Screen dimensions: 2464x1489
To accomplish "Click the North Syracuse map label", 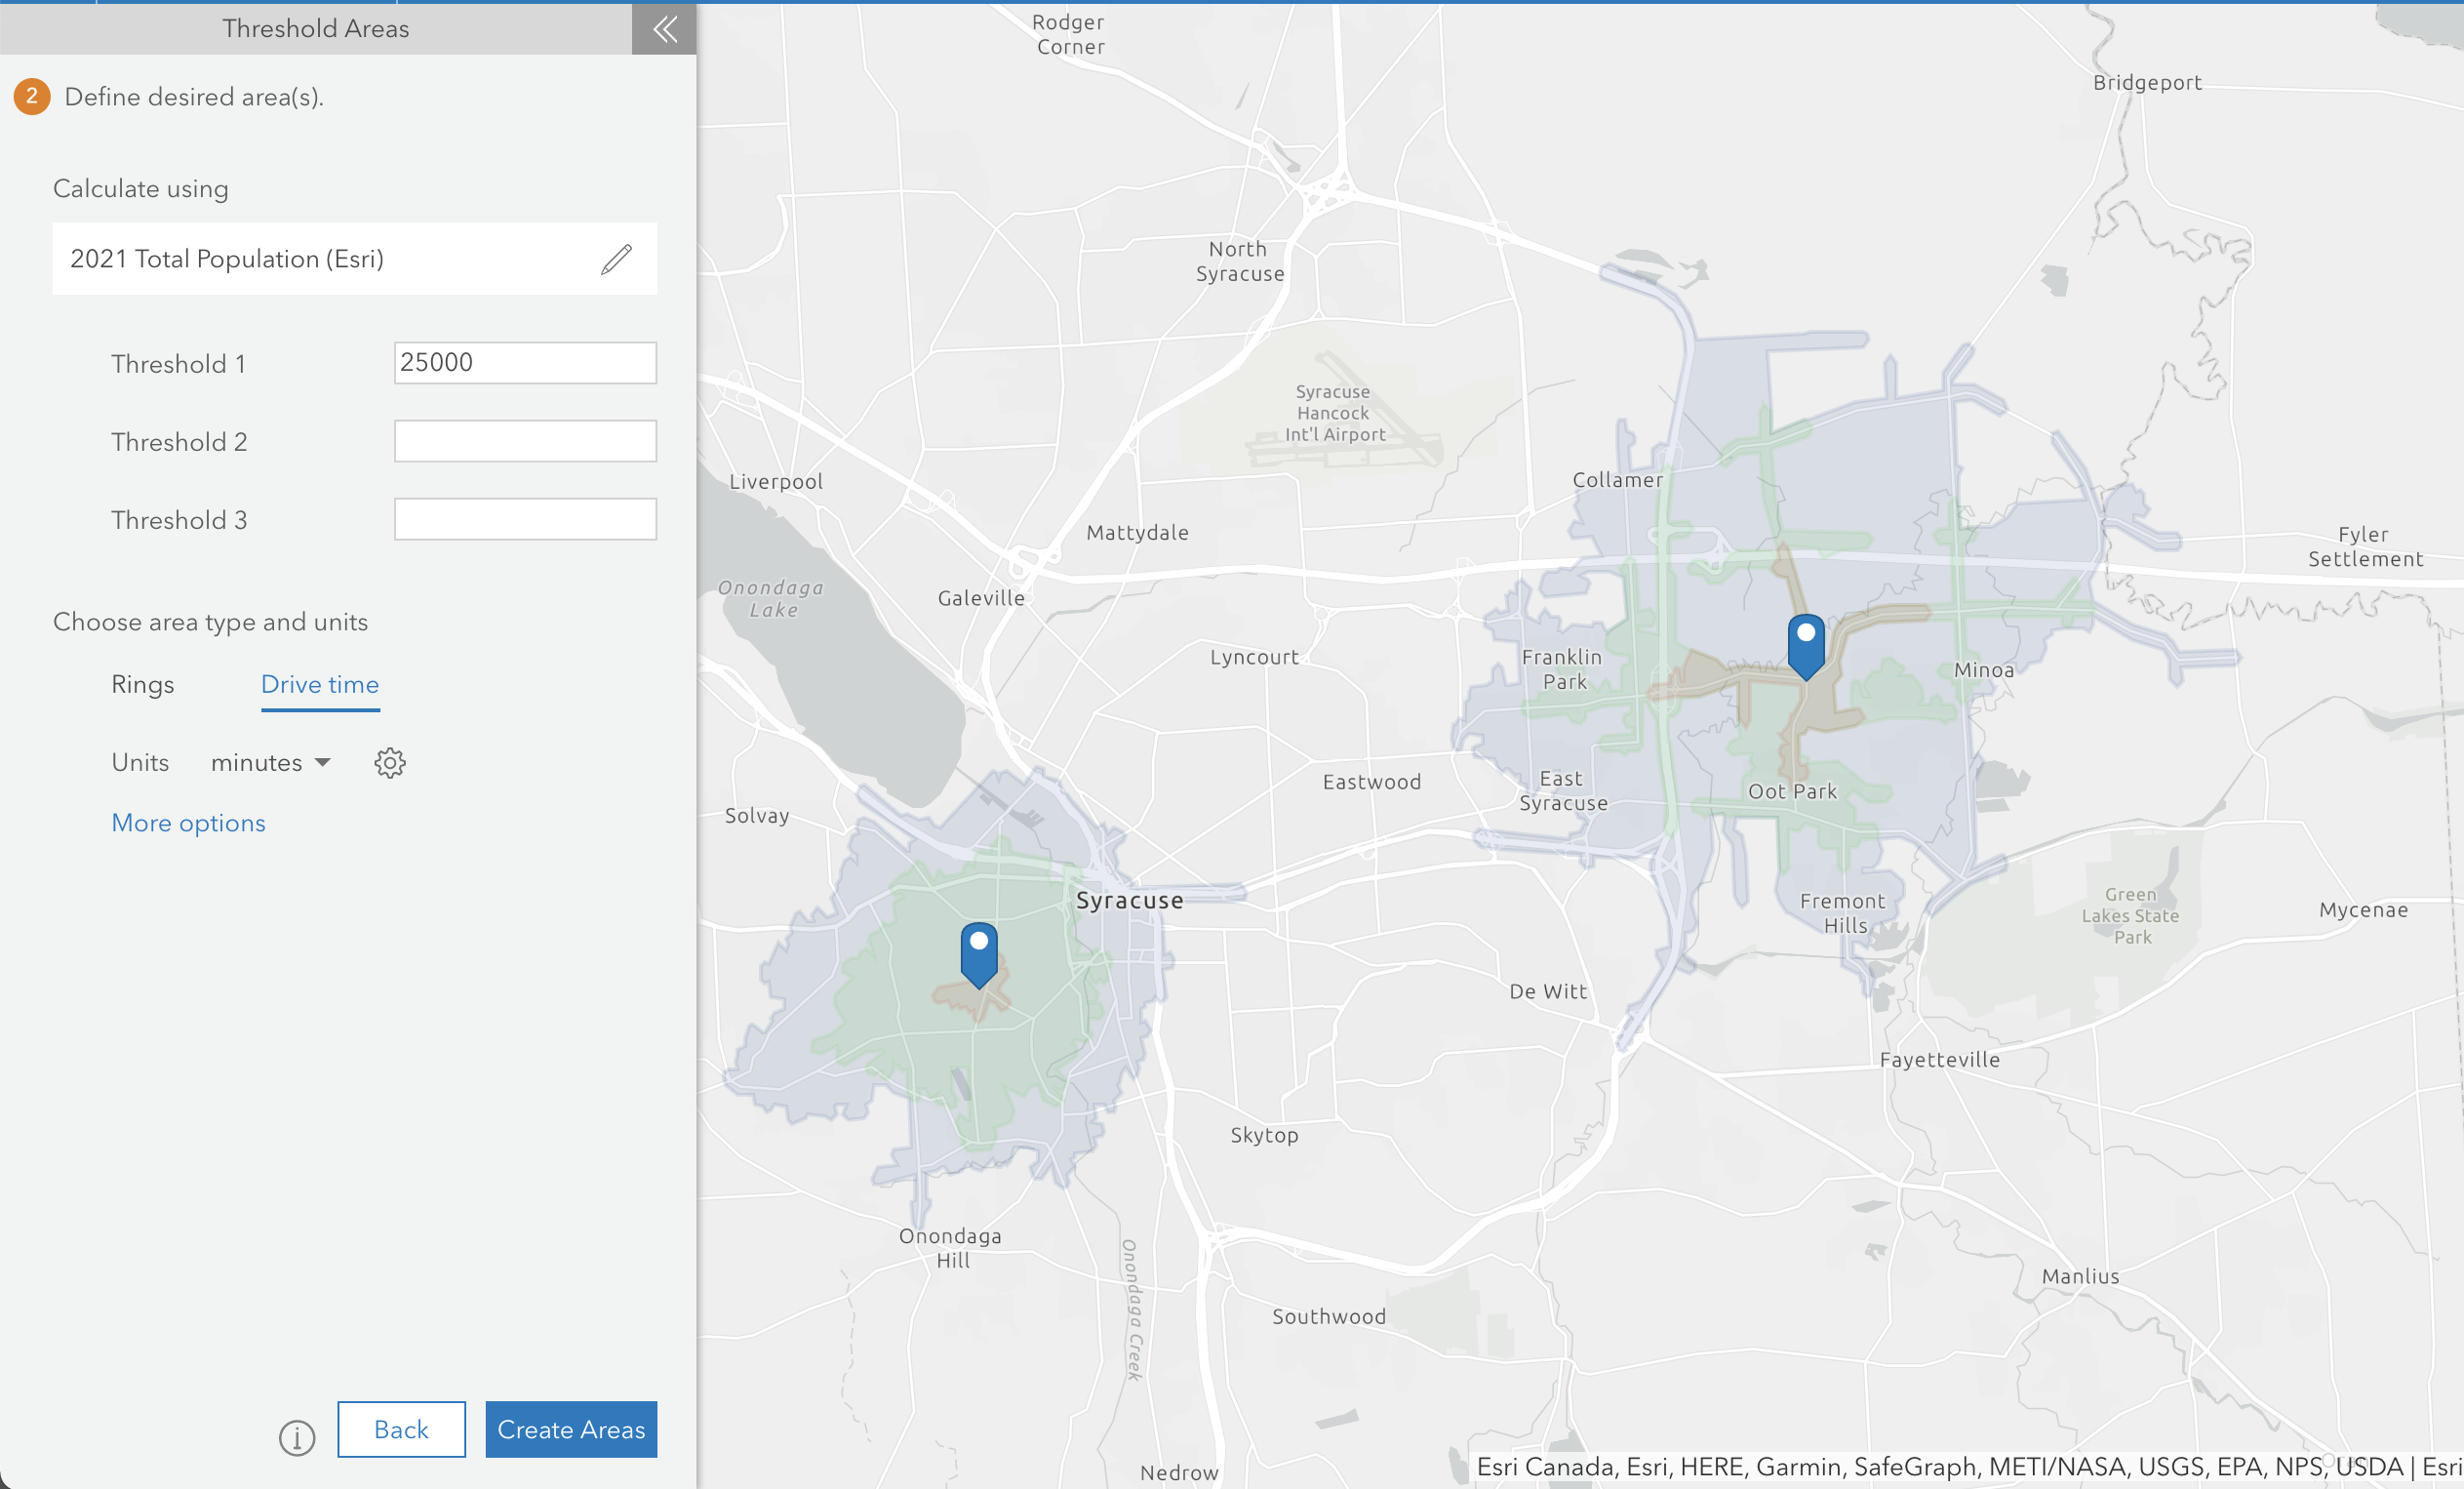I will click(1240, 261).
